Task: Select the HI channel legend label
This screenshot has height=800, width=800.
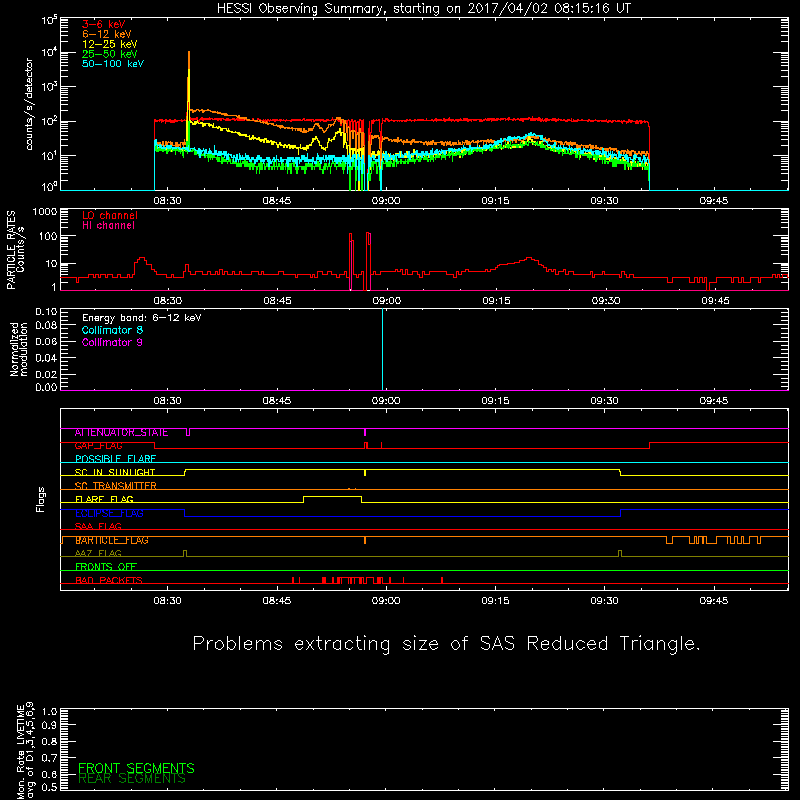Action: coord(108,226)
